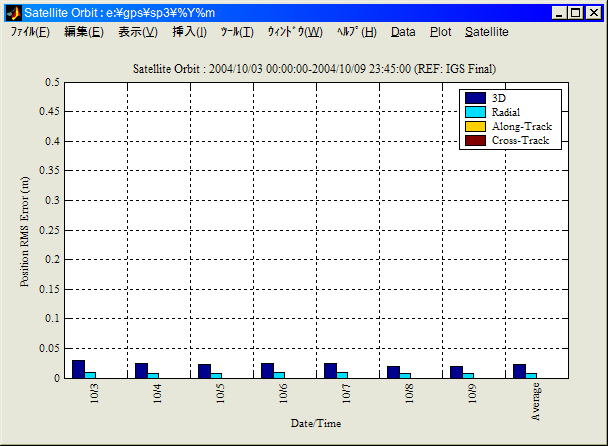608x446 pixels.
Task: Open the ツール(T) menu
Action: [237, 32]
